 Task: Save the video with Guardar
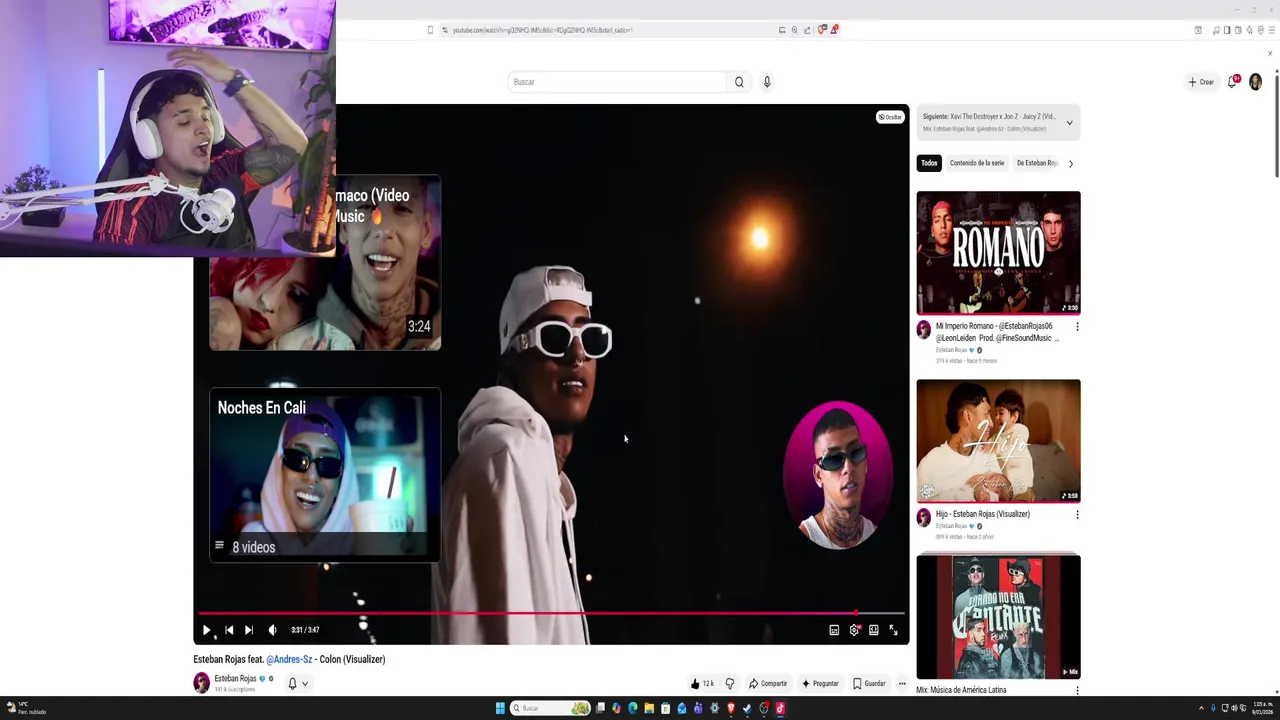tap(869, 684)
